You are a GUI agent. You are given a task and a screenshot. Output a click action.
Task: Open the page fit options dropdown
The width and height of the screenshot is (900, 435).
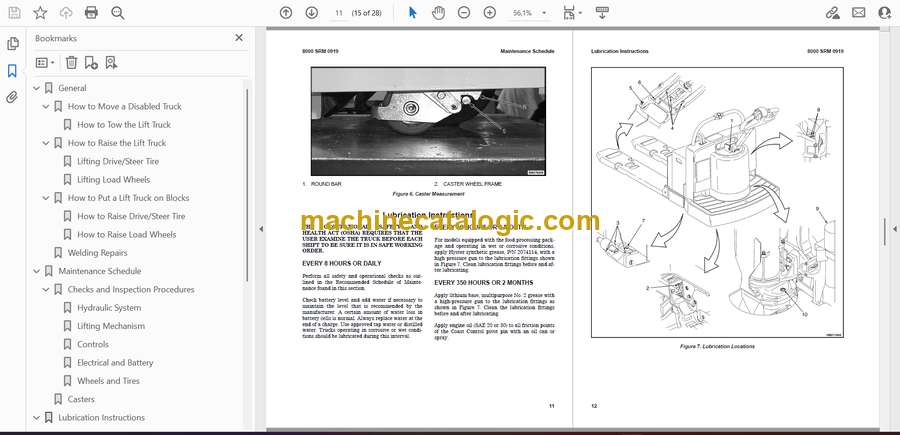pyautogui.click(x=572, y=13)
